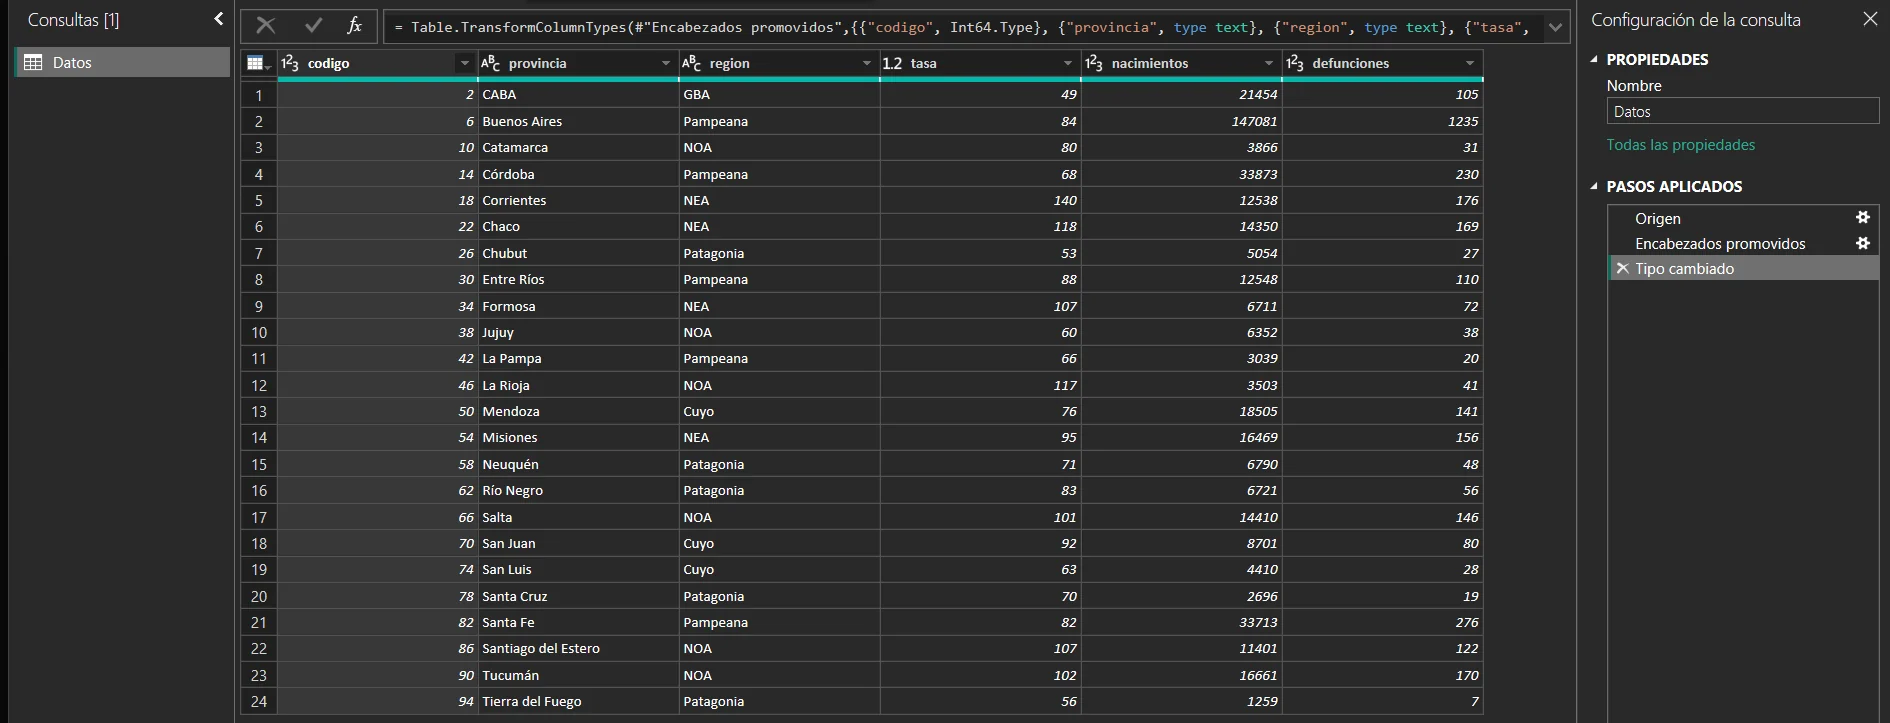The height and width of the screenshot is (723, 1890).
Task: Confirm formula with checkmark icon
Action: tap(314, 26)
